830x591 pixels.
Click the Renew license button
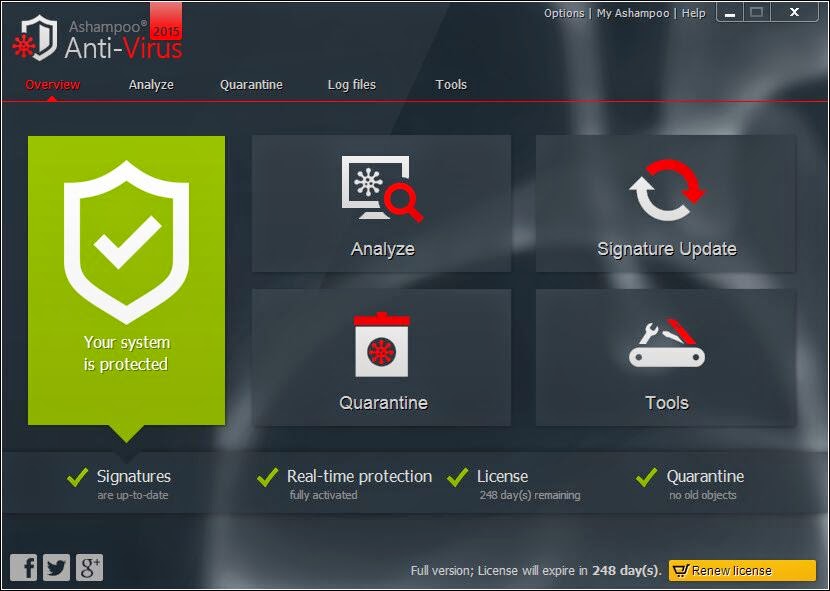(x=742, y=570)
